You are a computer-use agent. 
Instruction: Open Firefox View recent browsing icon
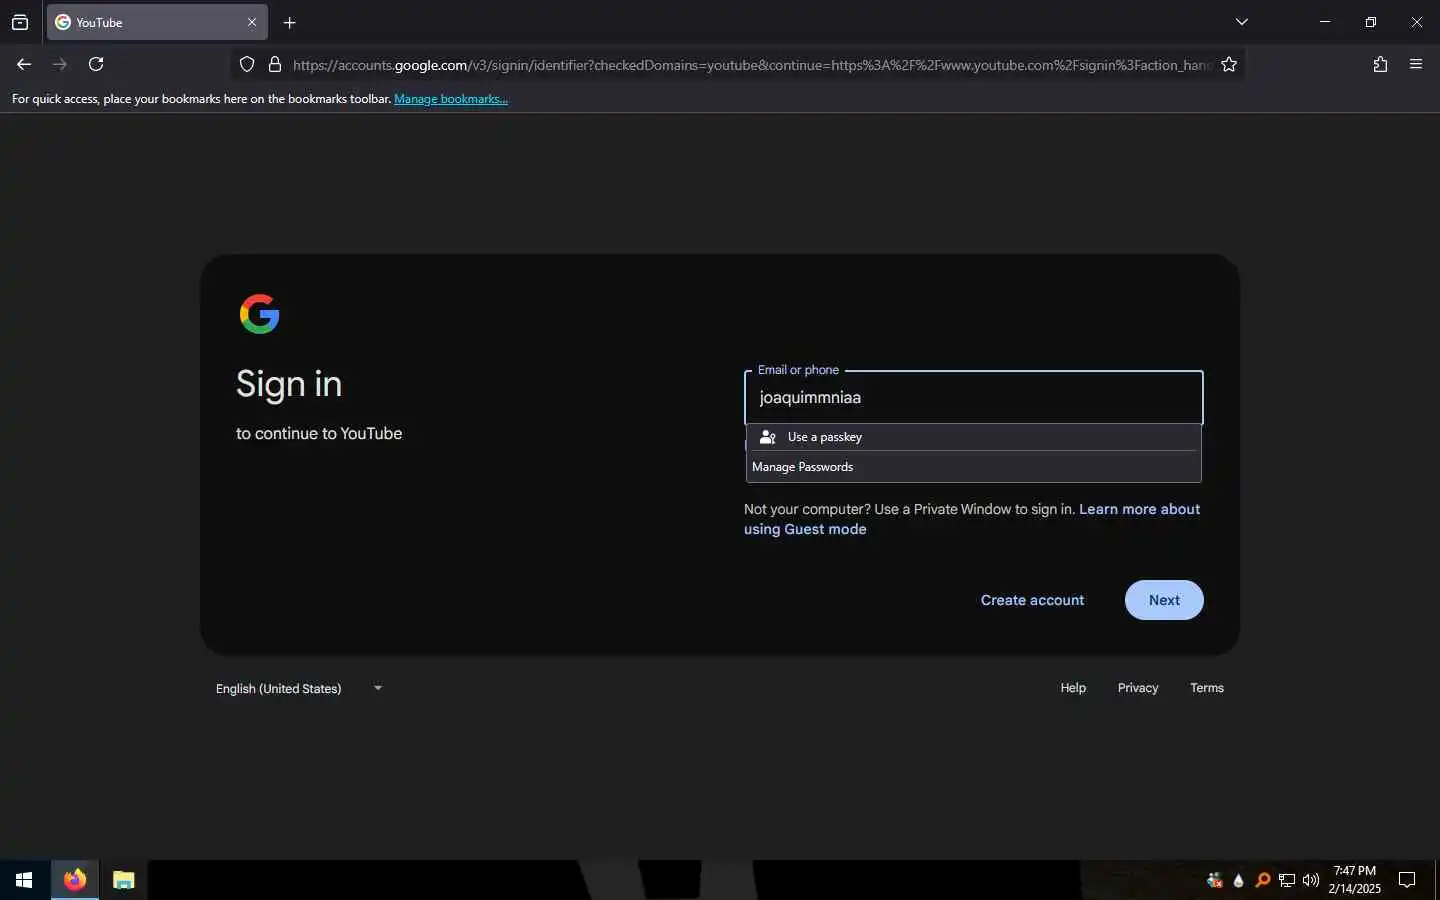click(20, 22)
